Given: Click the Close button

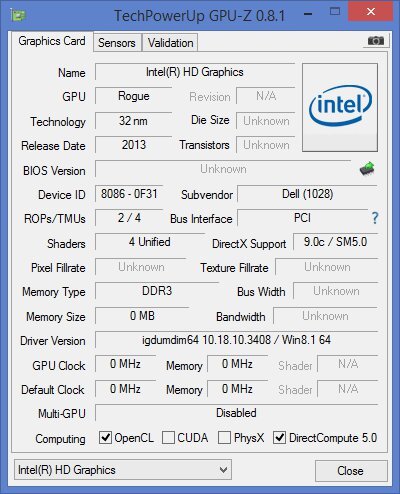Looking at the screenshot, I should (351, 471).
